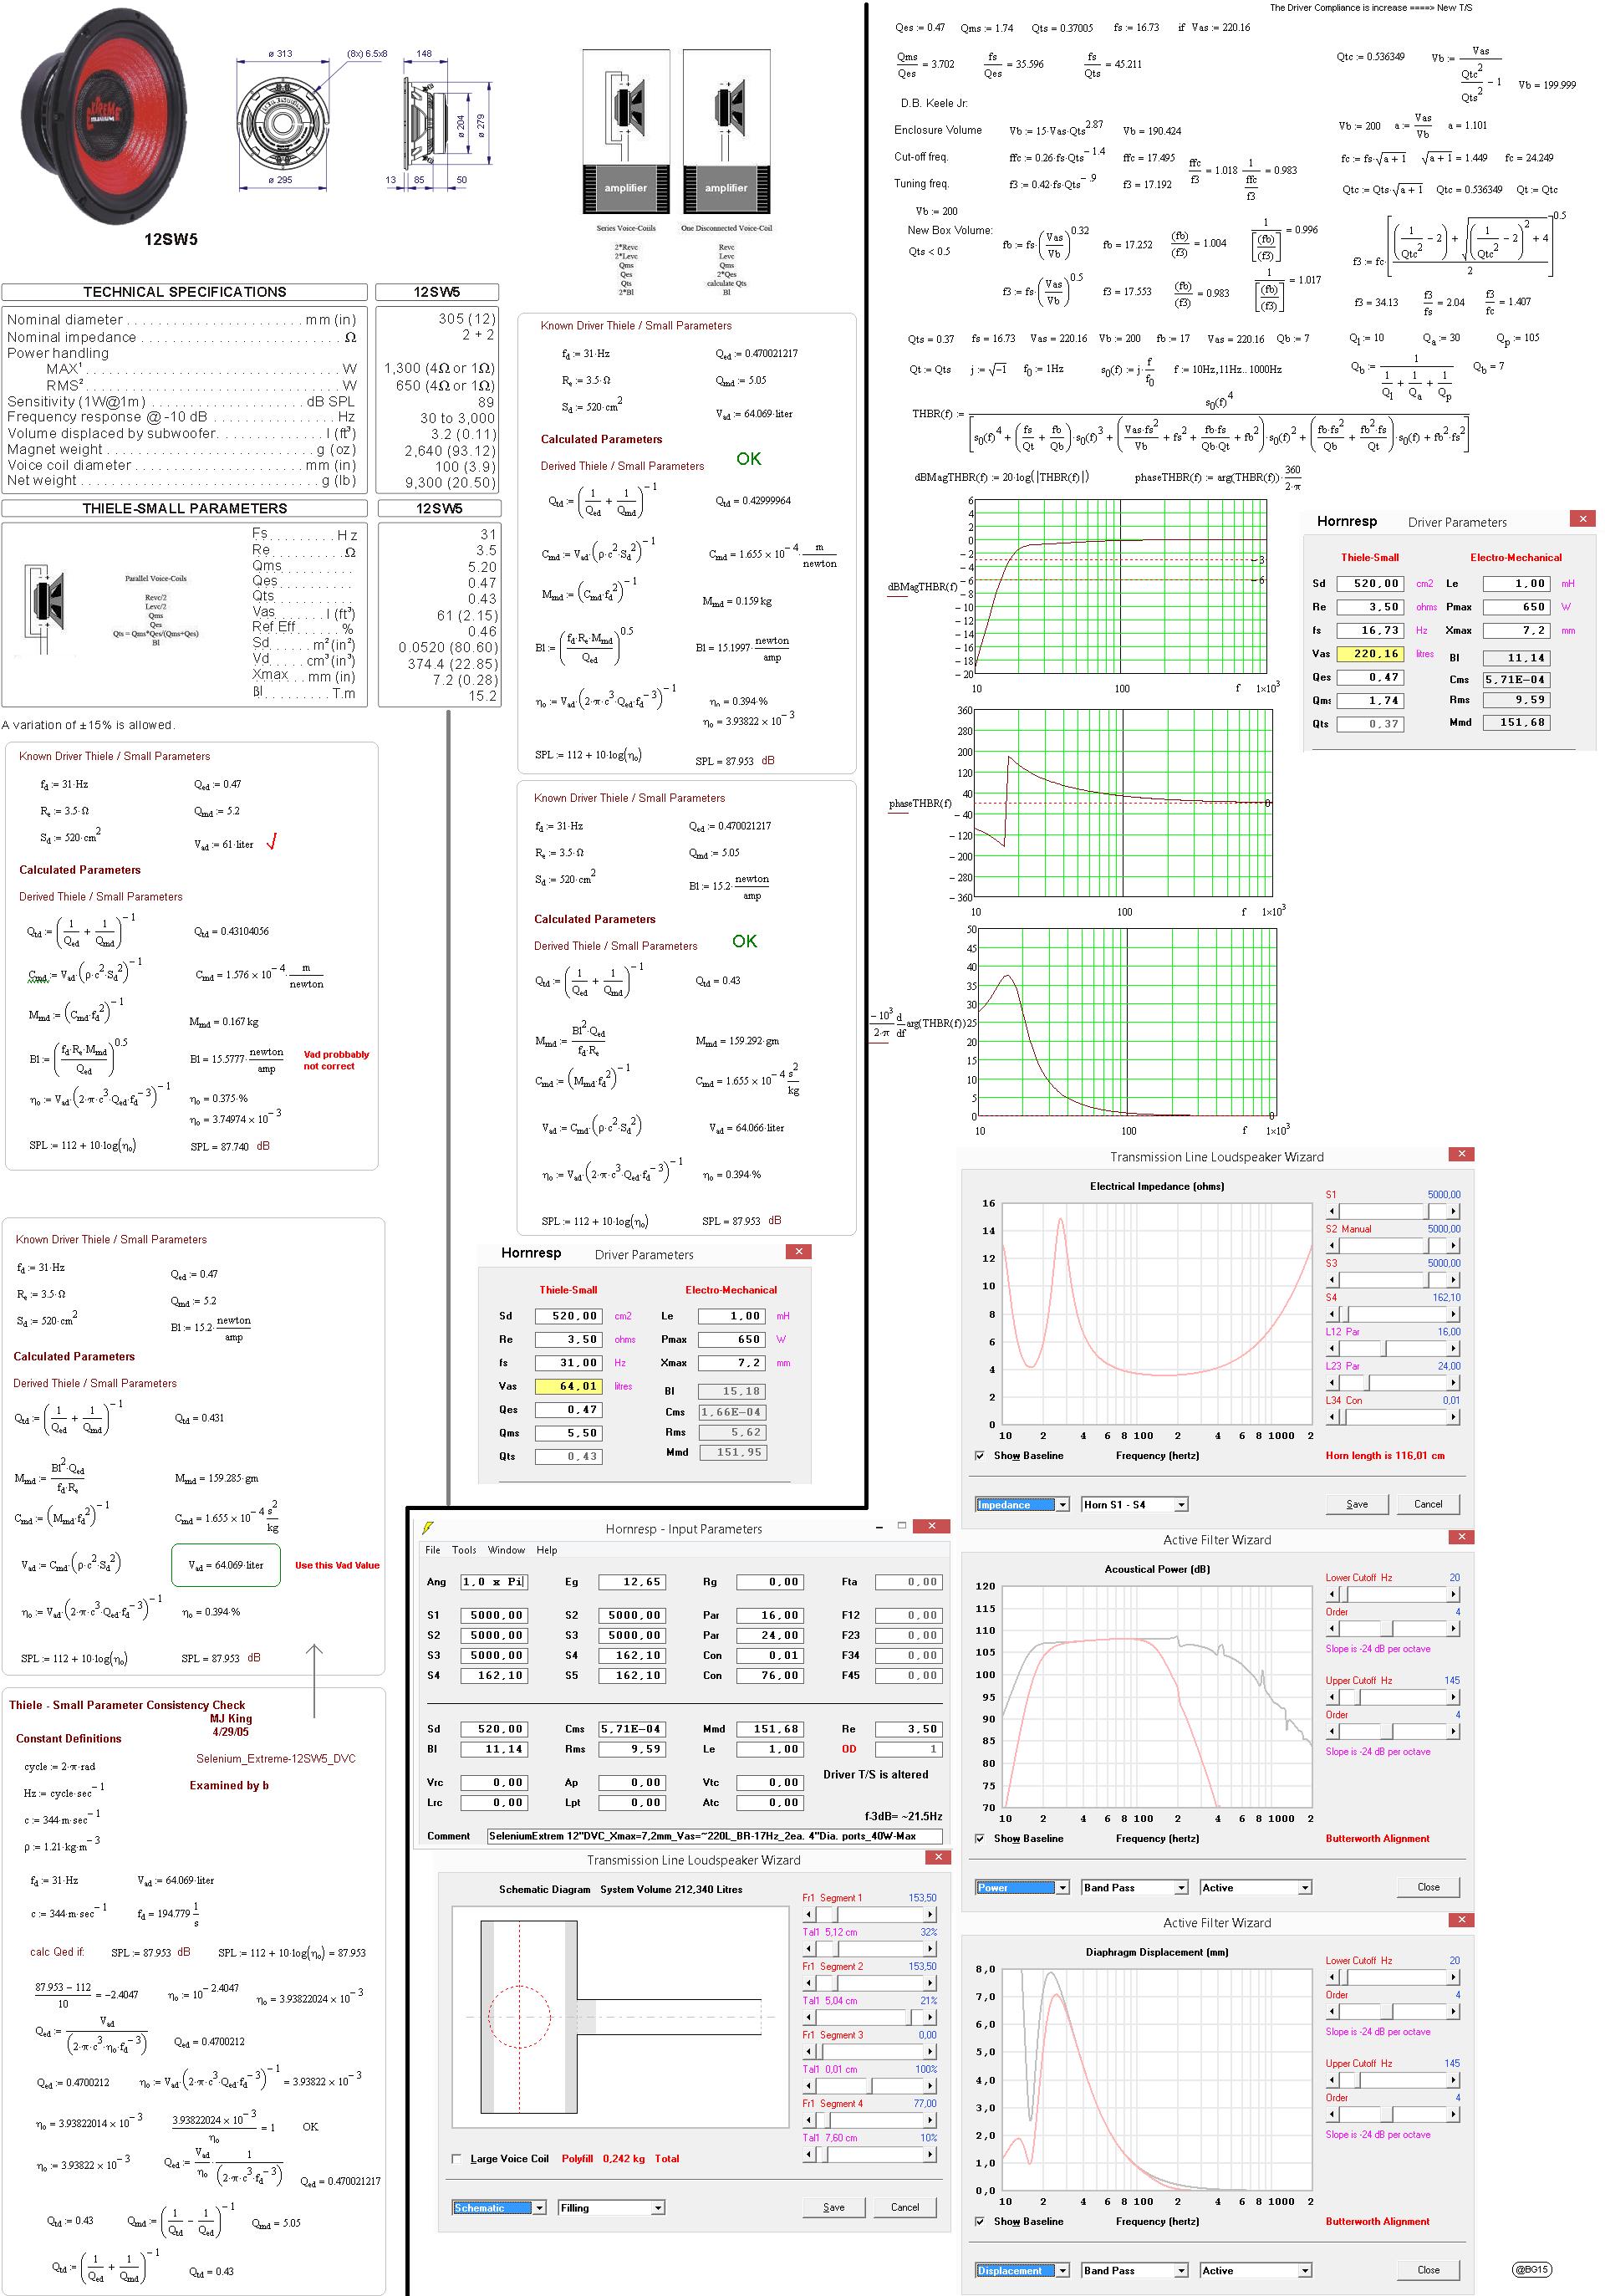
Task: Click the highlighted Vas field showing 64,01
Action: coord(568,1386)
